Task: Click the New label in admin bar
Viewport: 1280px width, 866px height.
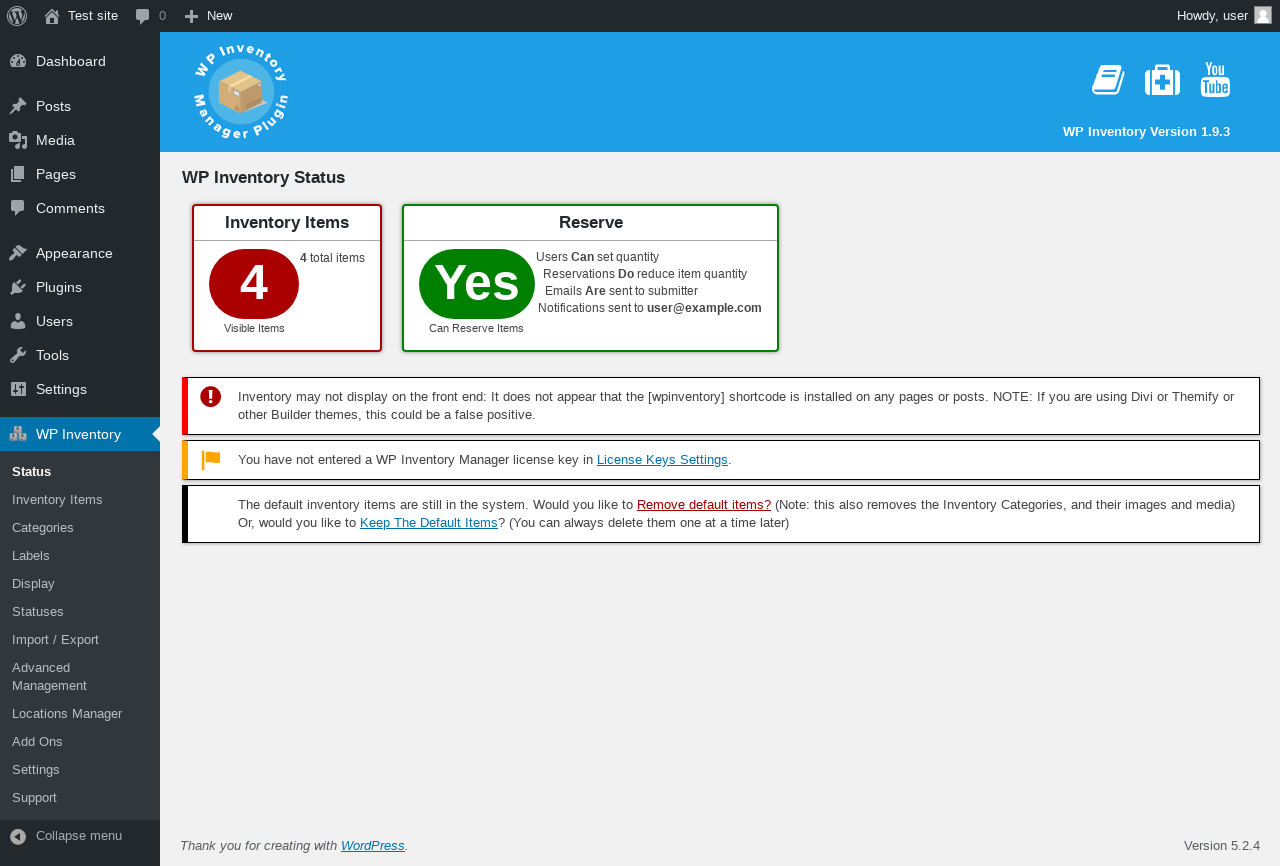Action: pyautogui.click(x=220, y=16)
